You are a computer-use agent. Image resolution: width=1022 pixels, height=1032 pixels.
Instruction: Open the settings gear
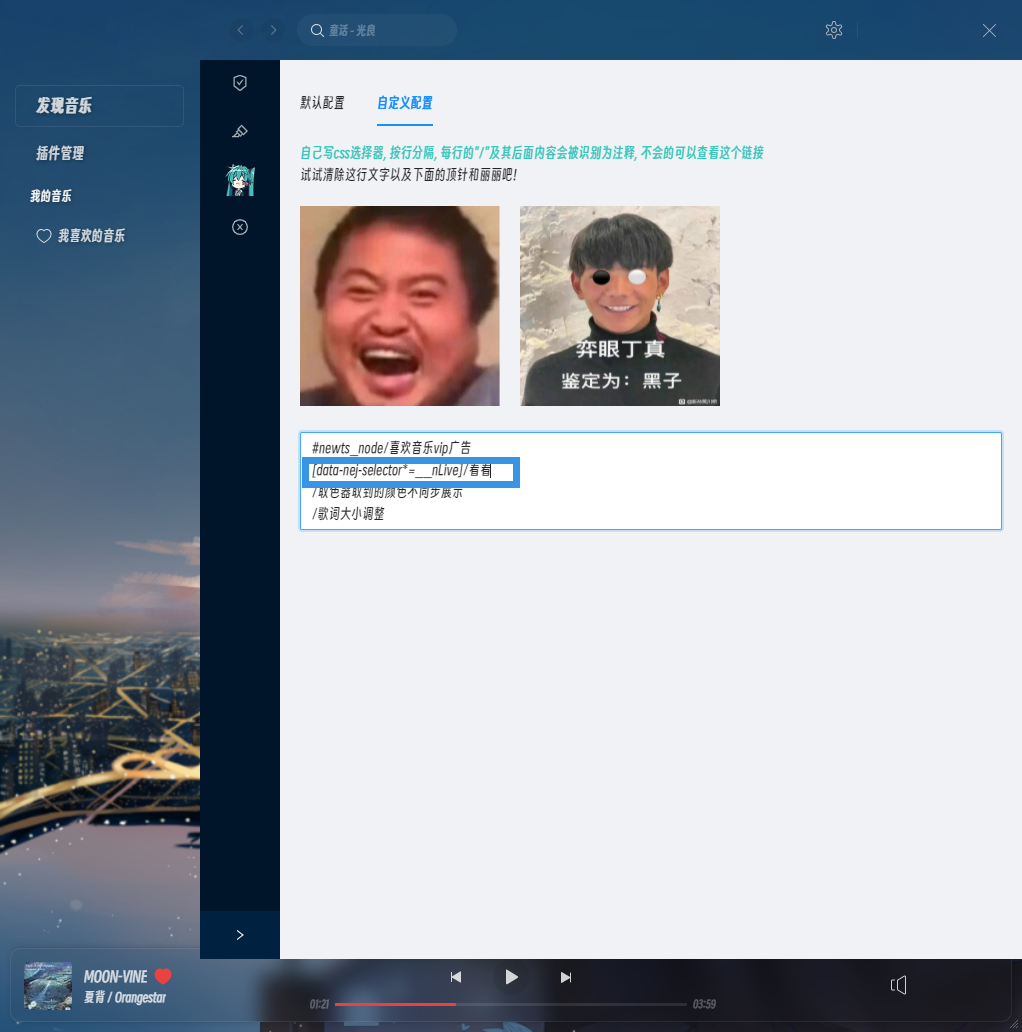833,30
